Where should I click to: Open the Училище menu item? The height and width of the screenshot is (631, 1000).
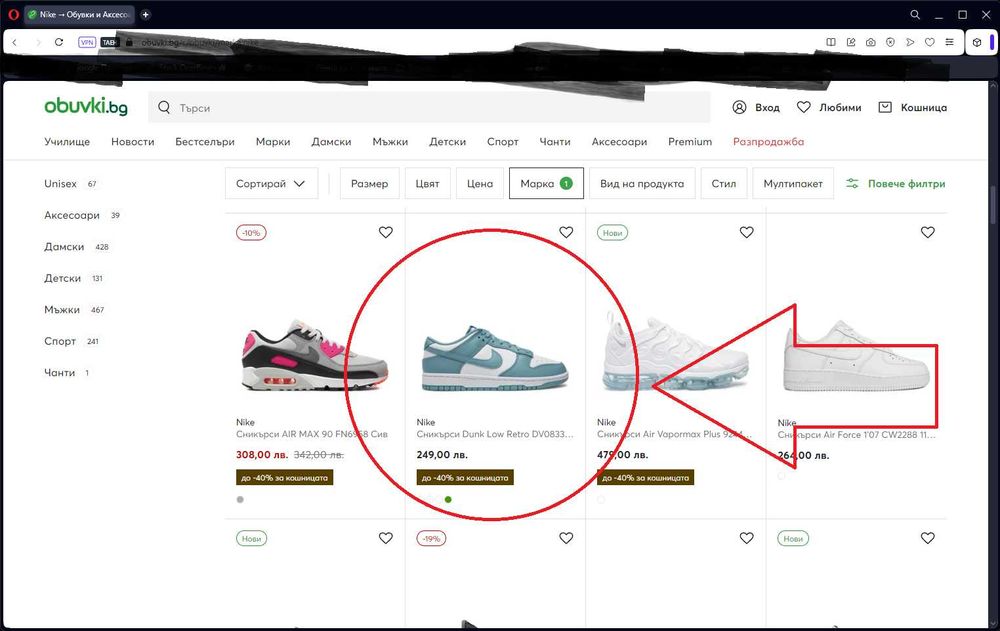(x=67, y=142)
